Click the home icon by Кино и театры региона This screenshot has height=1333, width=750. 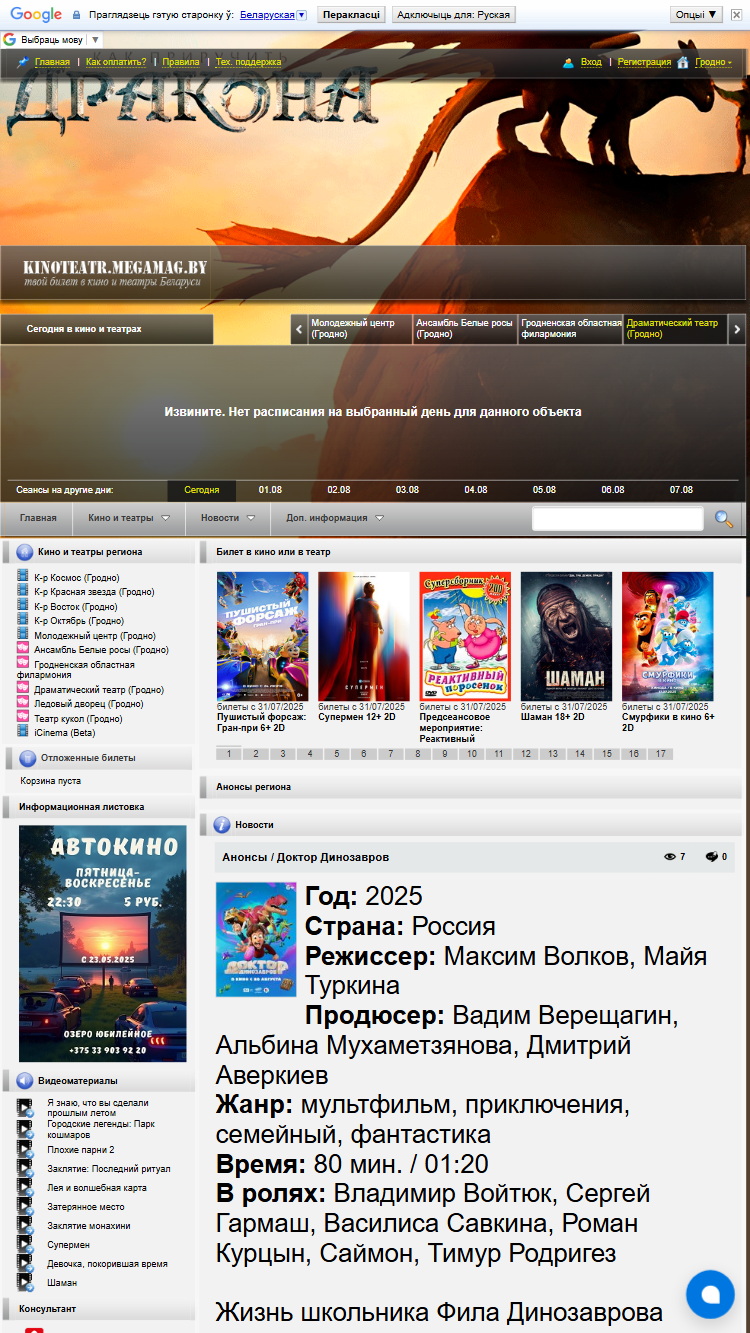point(25,552)
